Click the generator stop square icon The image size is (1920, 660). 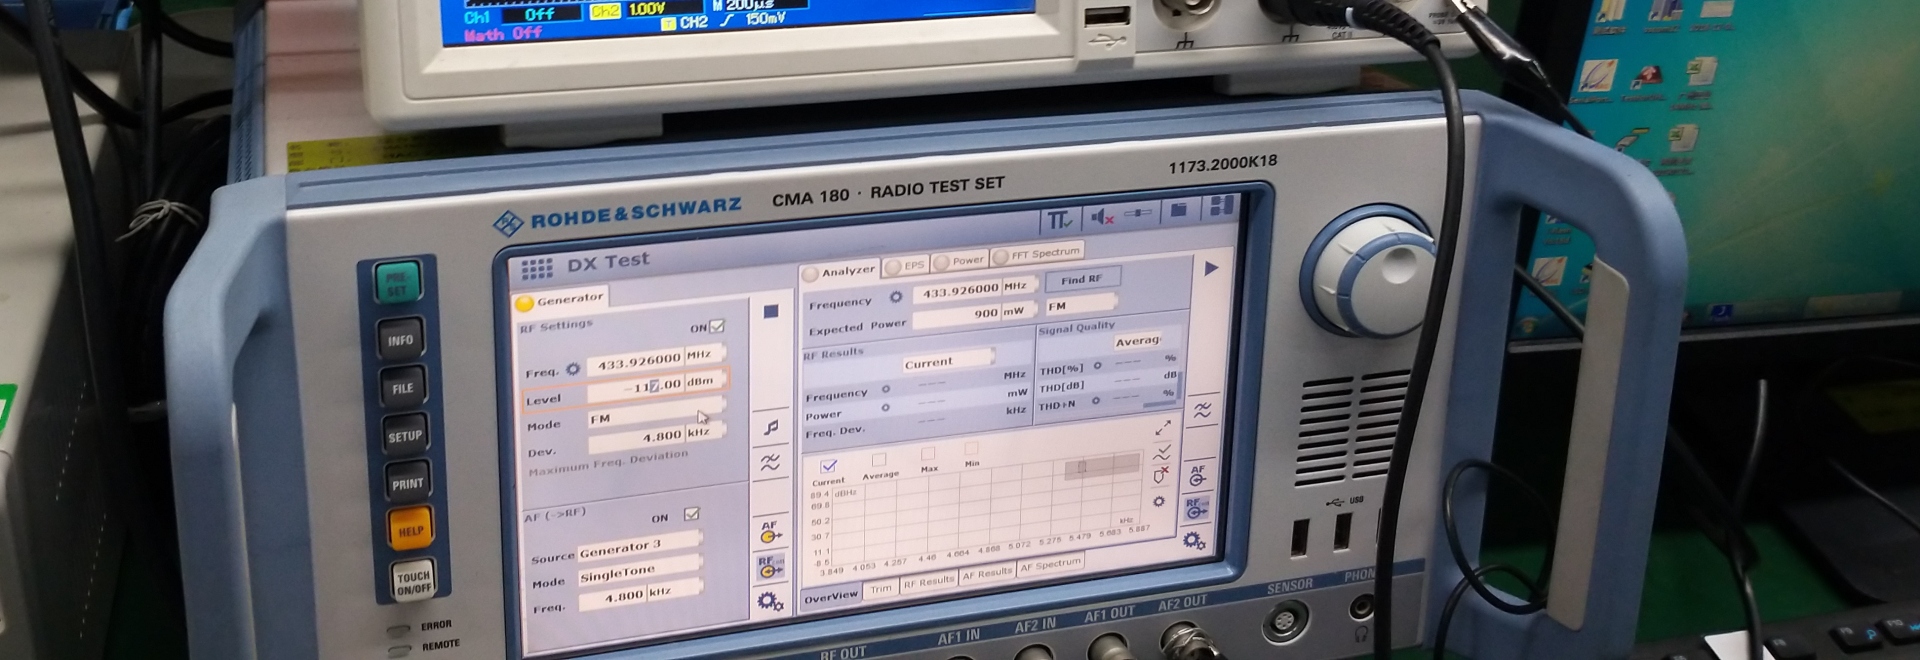tap(770, 312)
